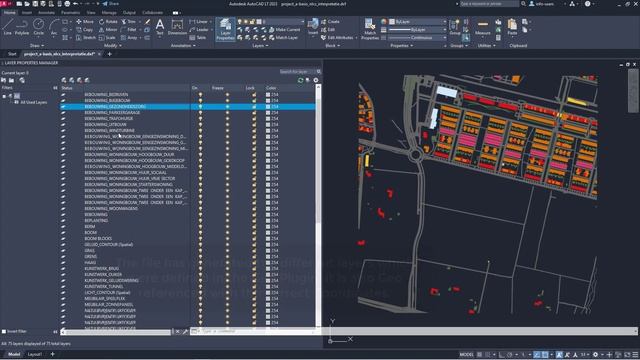This screenshot has height=360, width=640.
Task: Toggle the Invert filter checkbox
Action: [4, 331]
